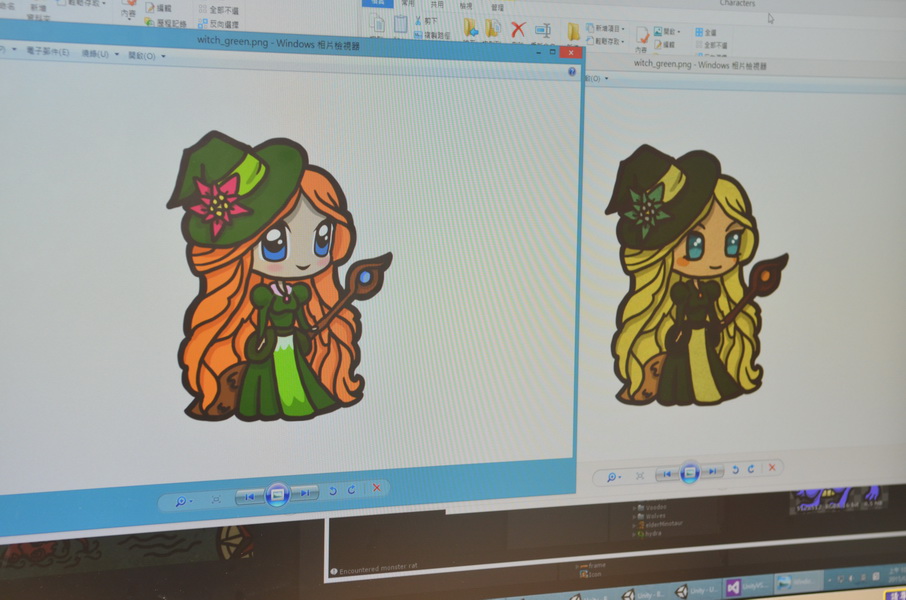The height and width of the screenshot is (600, 906).
Task: Click actual size button in front viewer
Action: [216, 498]
